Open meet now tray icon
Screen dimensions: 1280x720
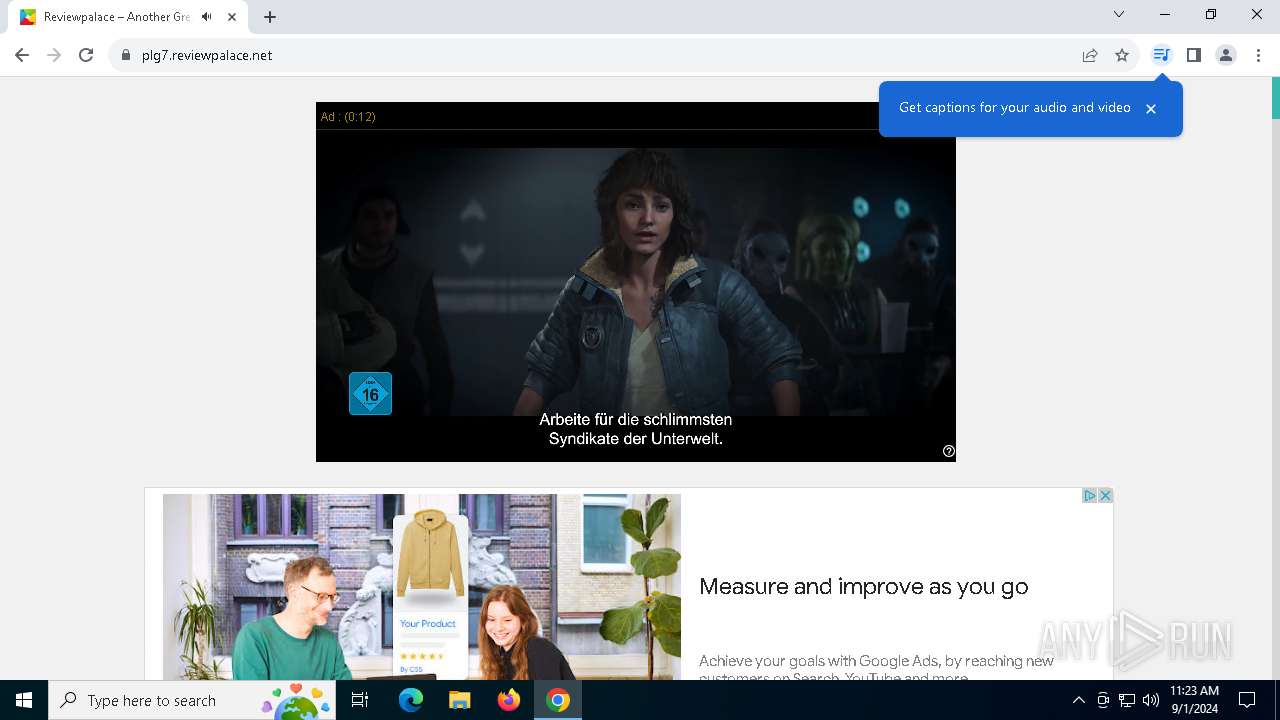[x=1103, y=700]
